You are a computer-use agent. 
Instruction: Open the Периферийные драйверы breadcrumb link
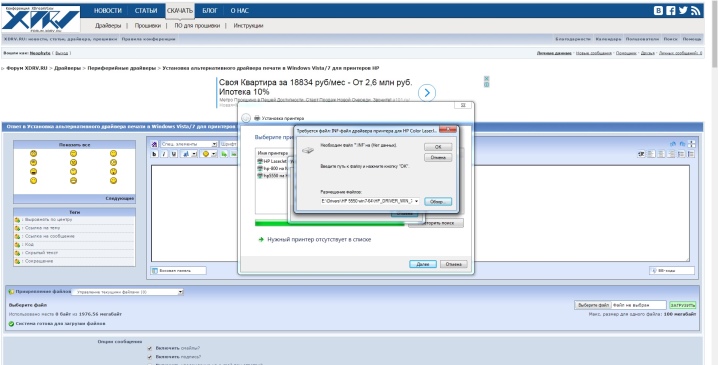coord(122,68)
